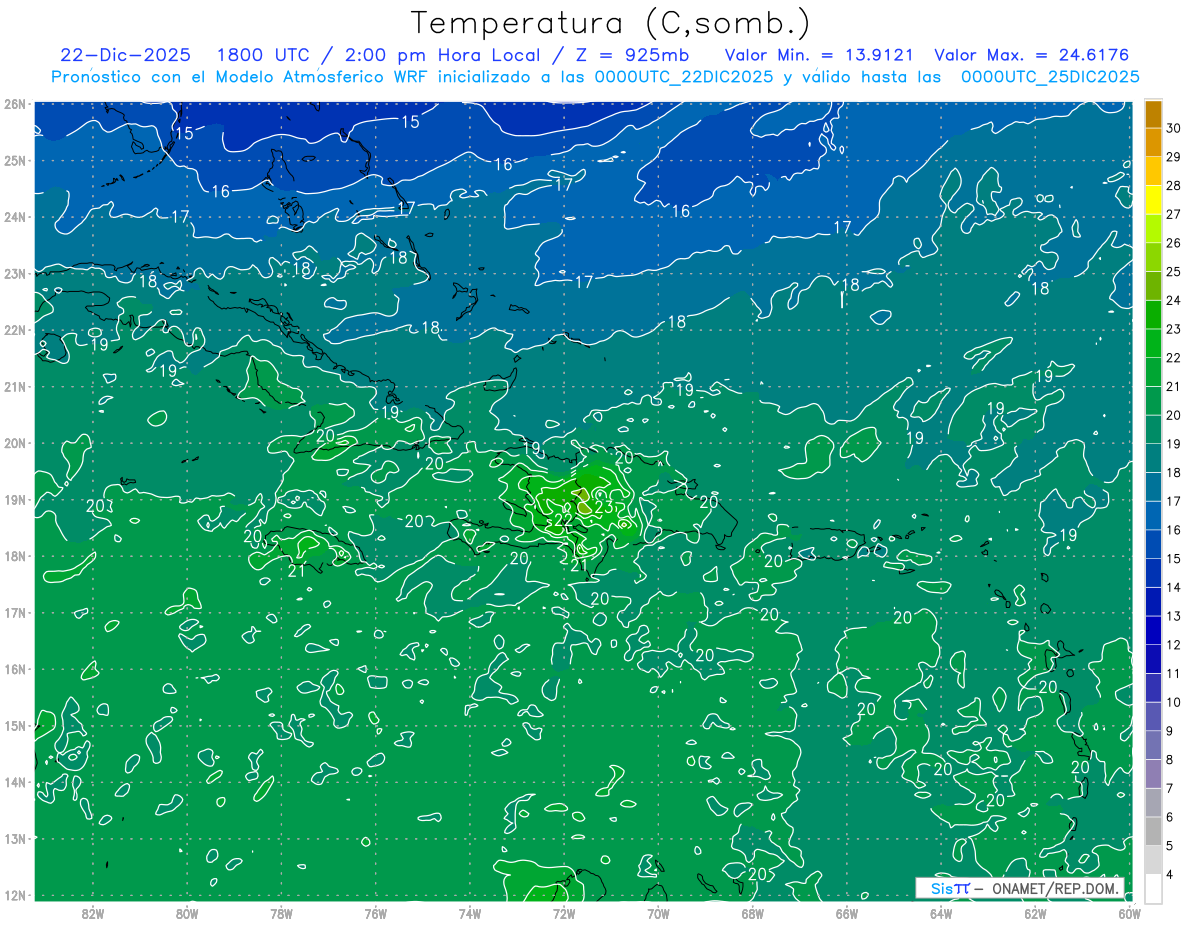Click the longitude axis label '82W'
This screenshot has height=927, width=1200.
click(93, 913)
